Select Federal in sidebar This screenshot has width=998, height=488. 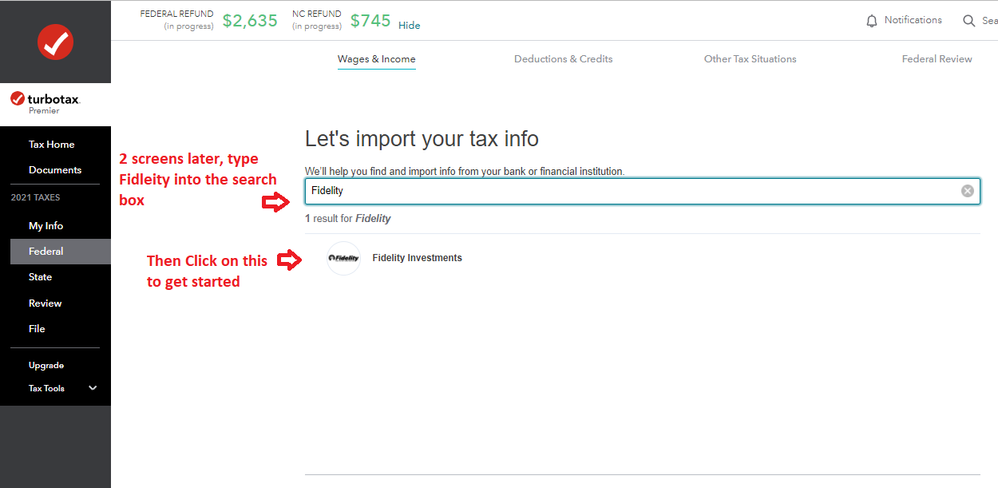tap(60, 251)
